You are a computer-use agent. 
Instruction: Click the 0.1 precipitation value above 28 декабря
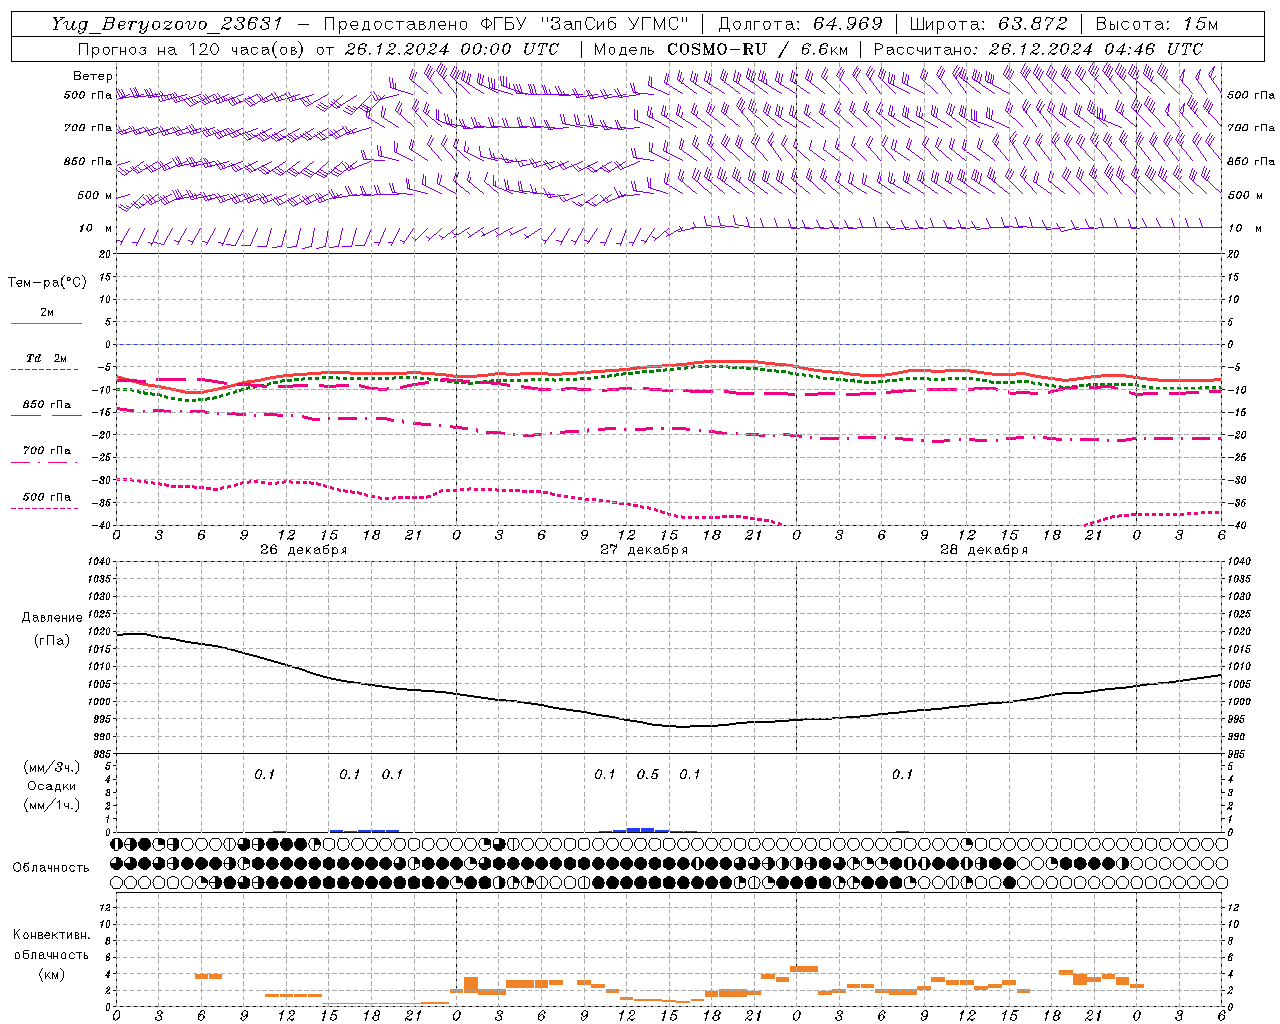(x=903, y=775)
